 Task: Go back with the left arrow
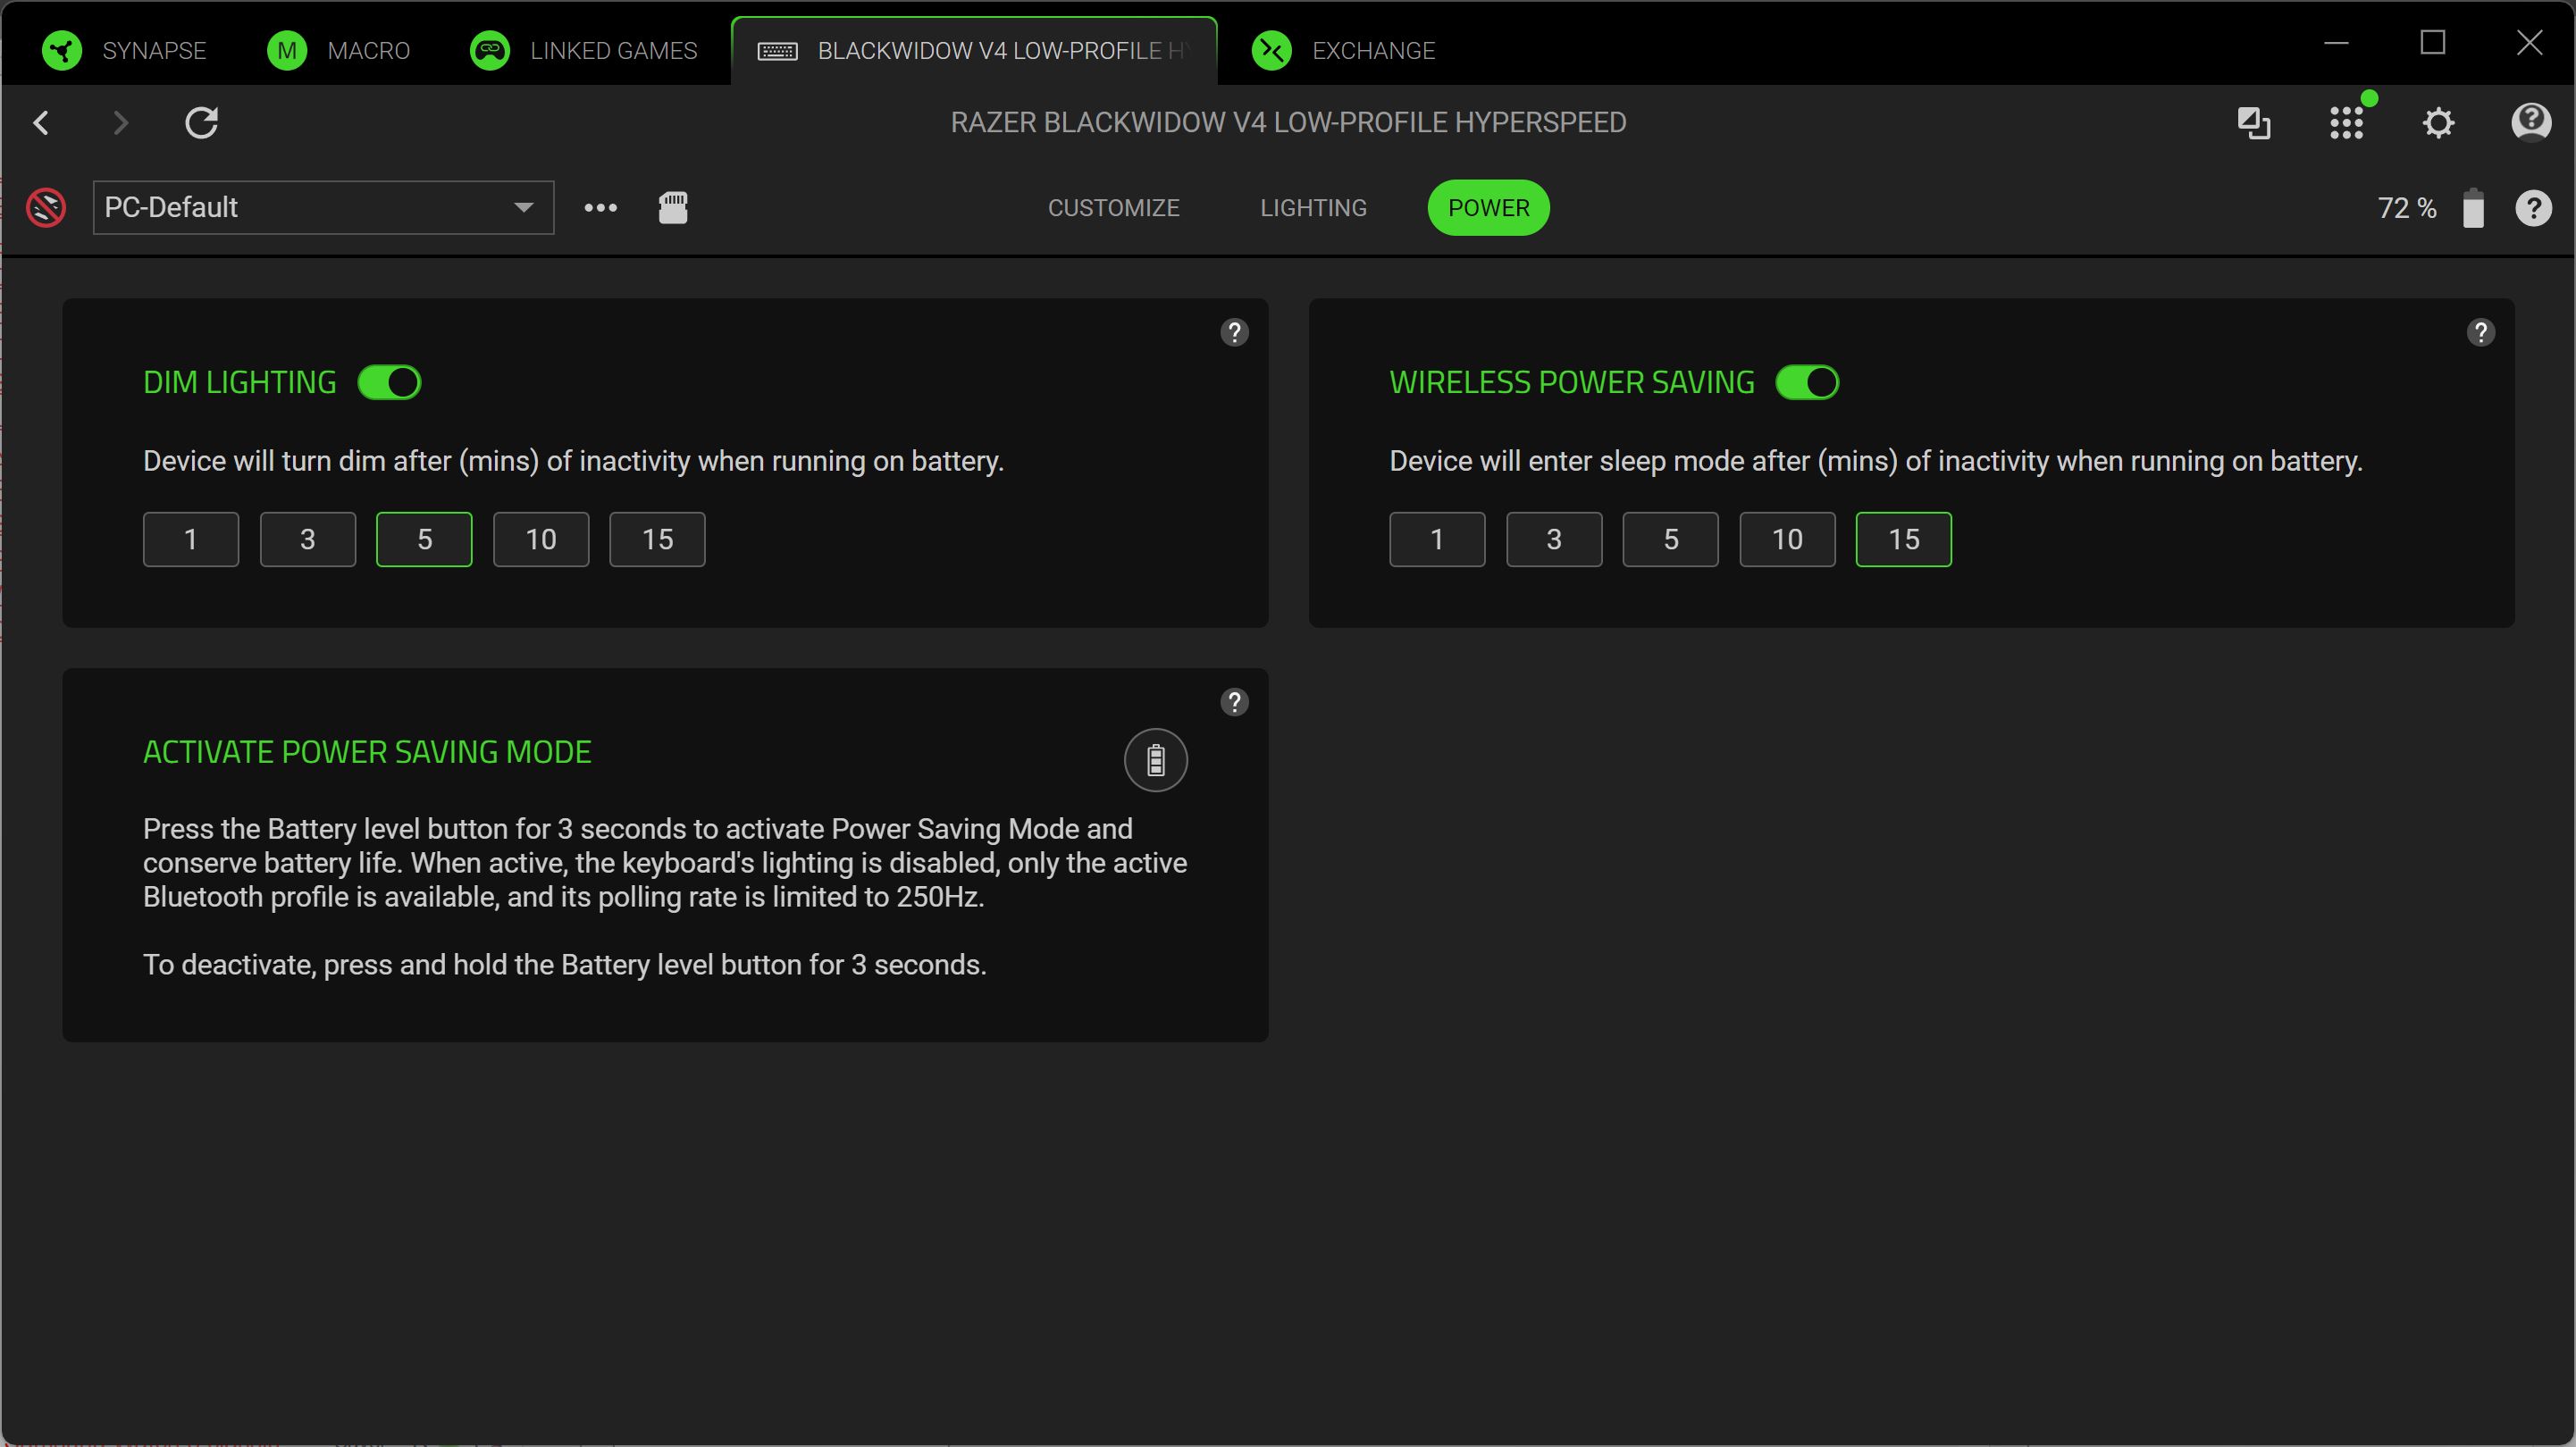click(x=41, y=123)
